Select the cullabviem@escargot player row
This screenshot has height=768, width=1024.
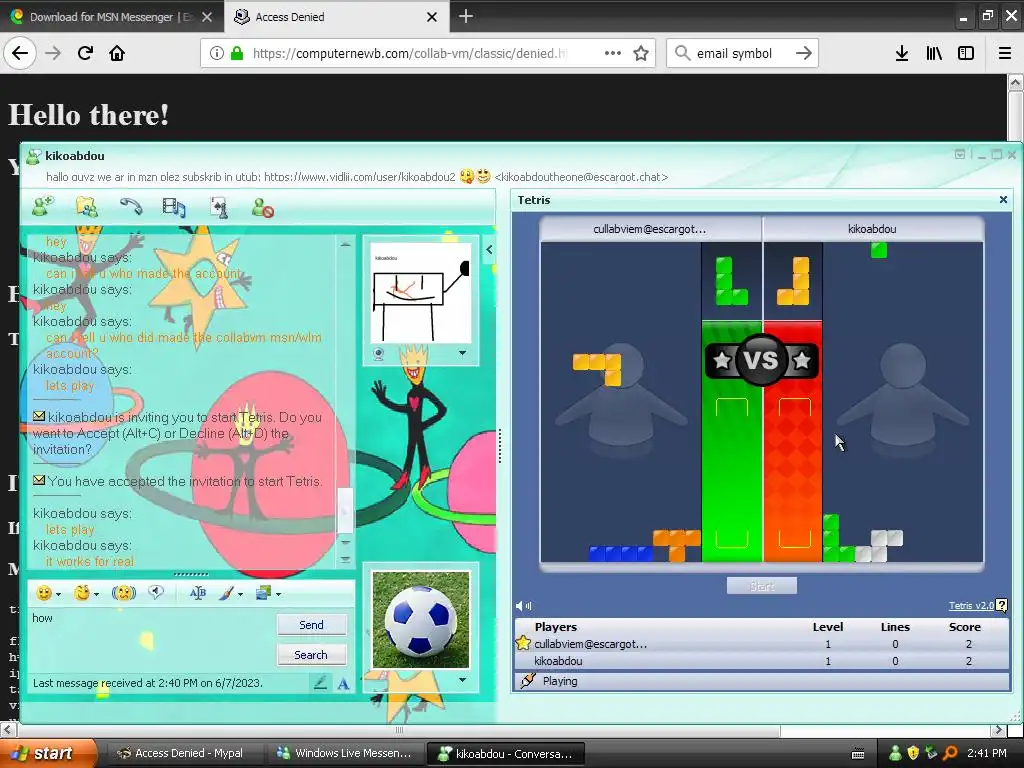(x=761, y=644)
